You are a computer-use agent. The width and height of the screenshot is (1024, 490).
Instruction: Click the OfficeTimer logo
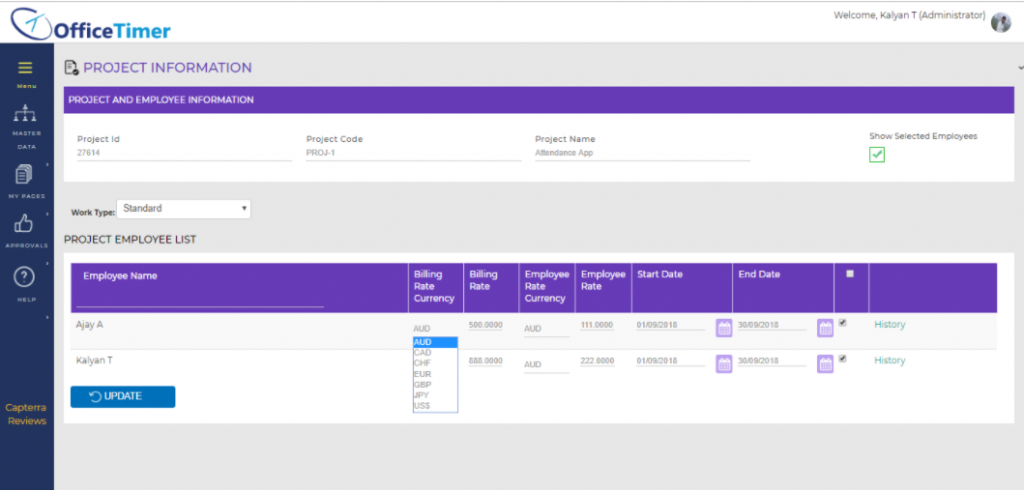[x=91, y=25]
